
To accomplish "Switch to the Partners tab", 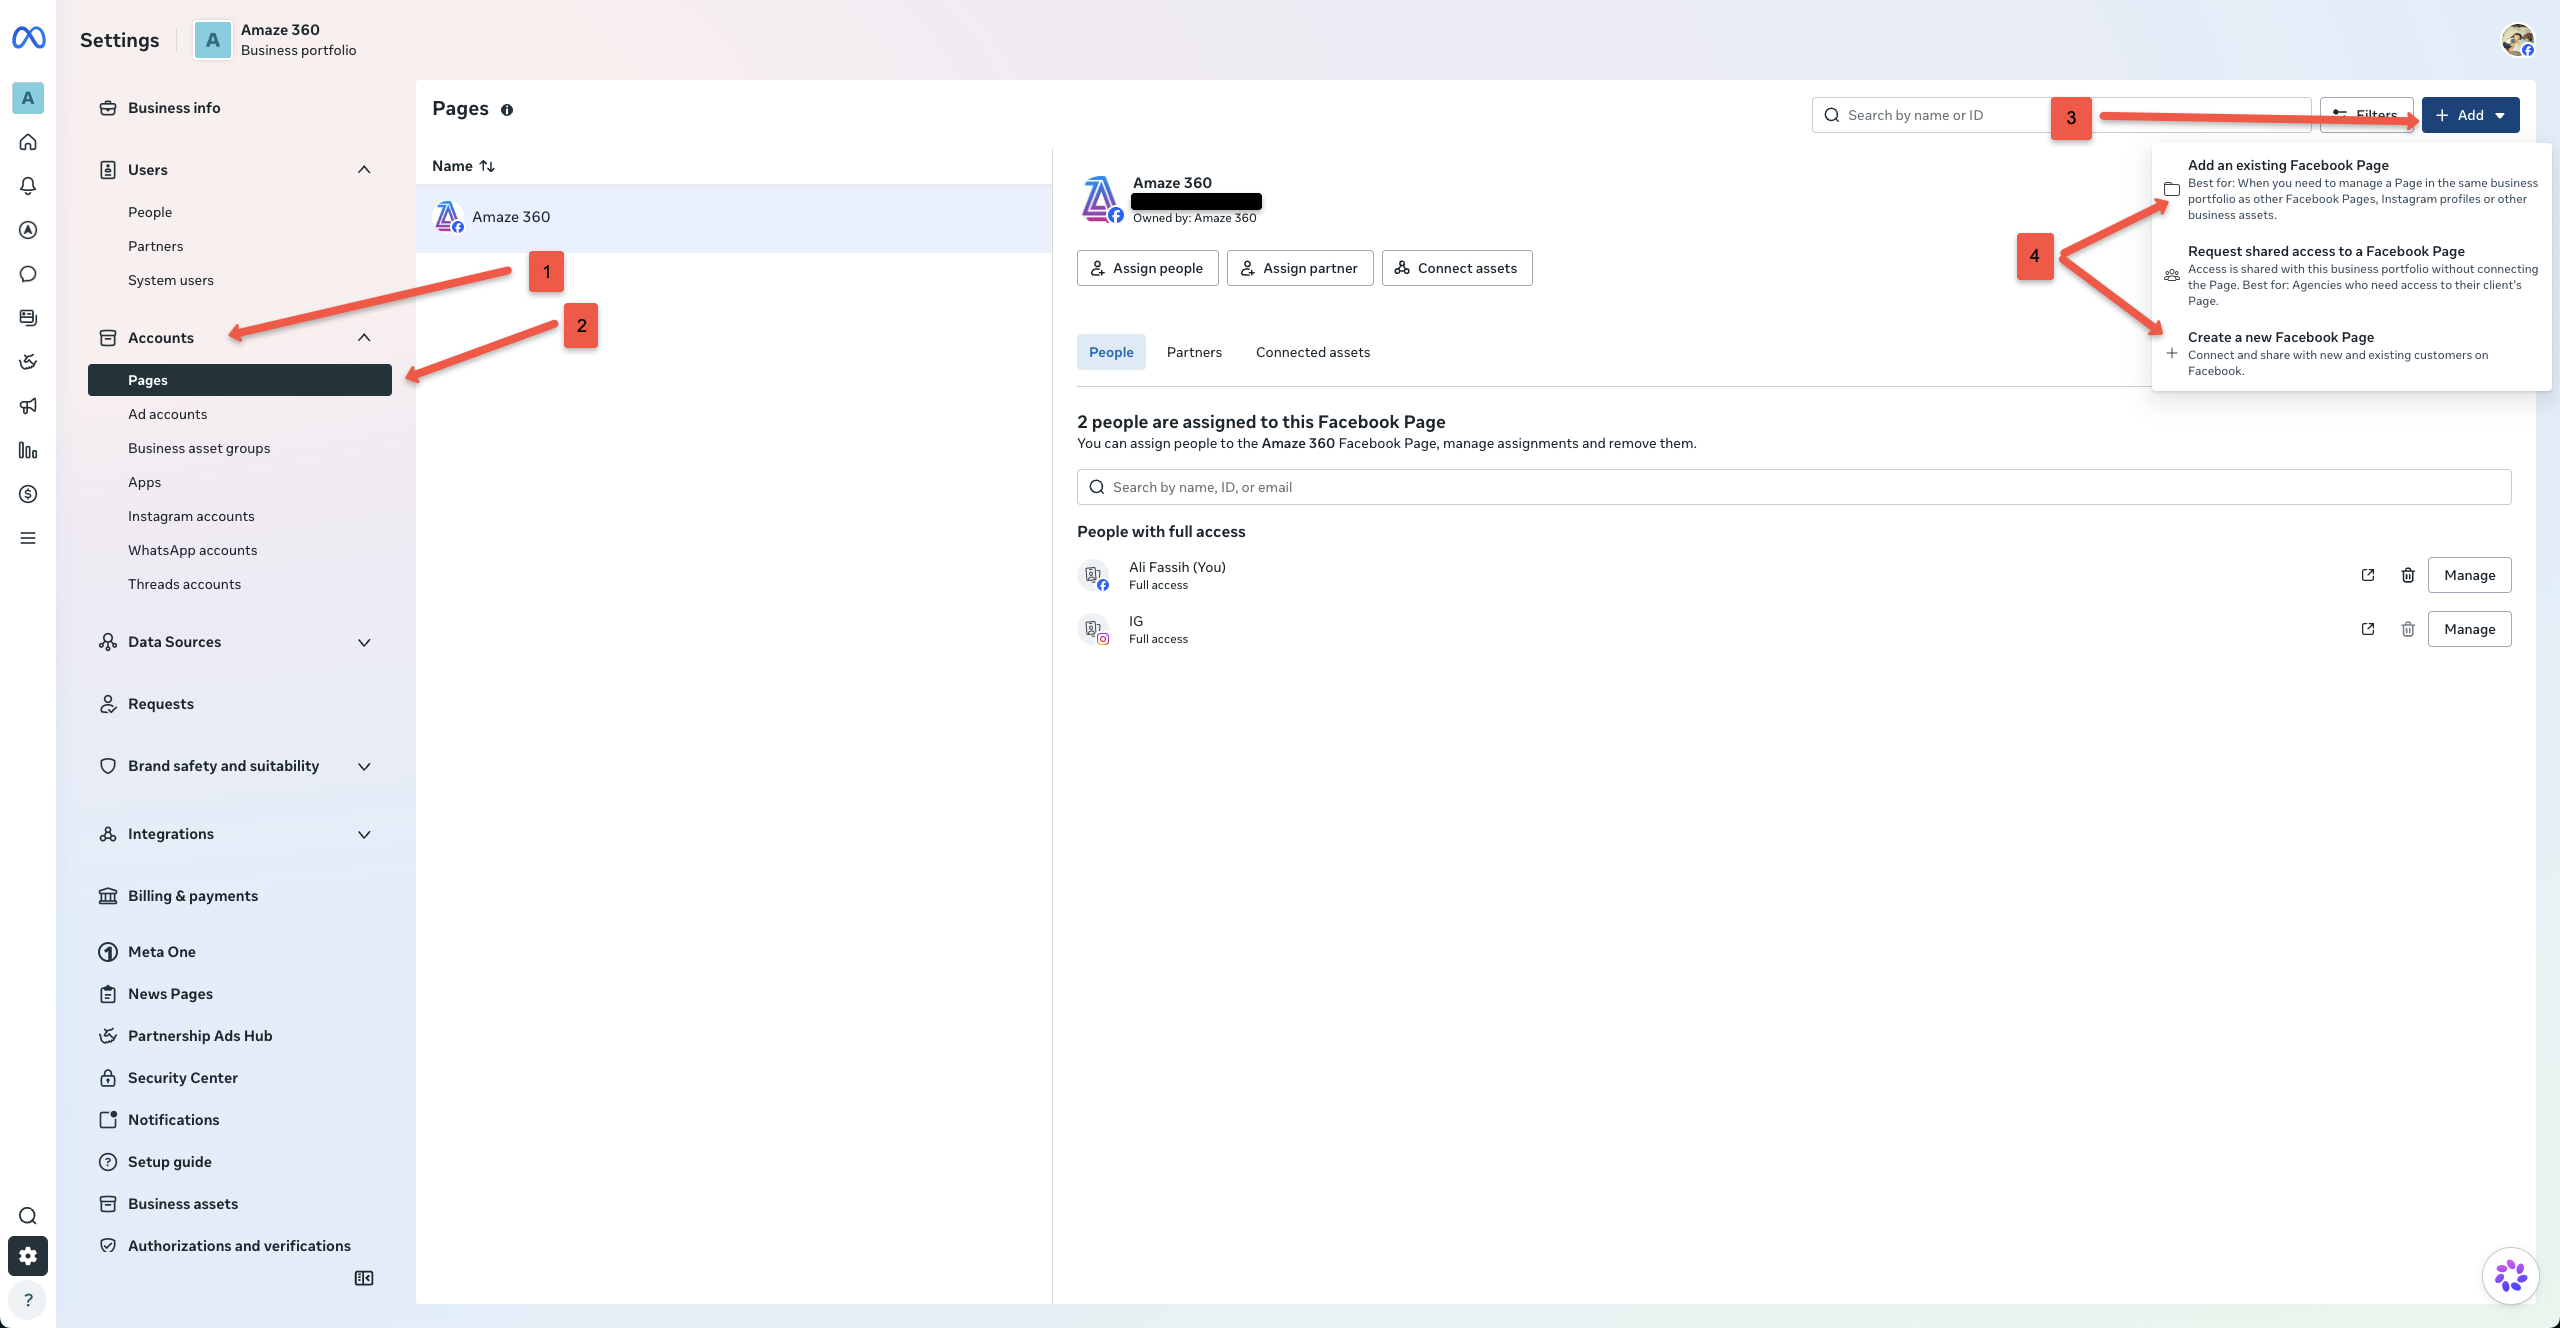I will pyautogui.click(x=1194, y=352).
